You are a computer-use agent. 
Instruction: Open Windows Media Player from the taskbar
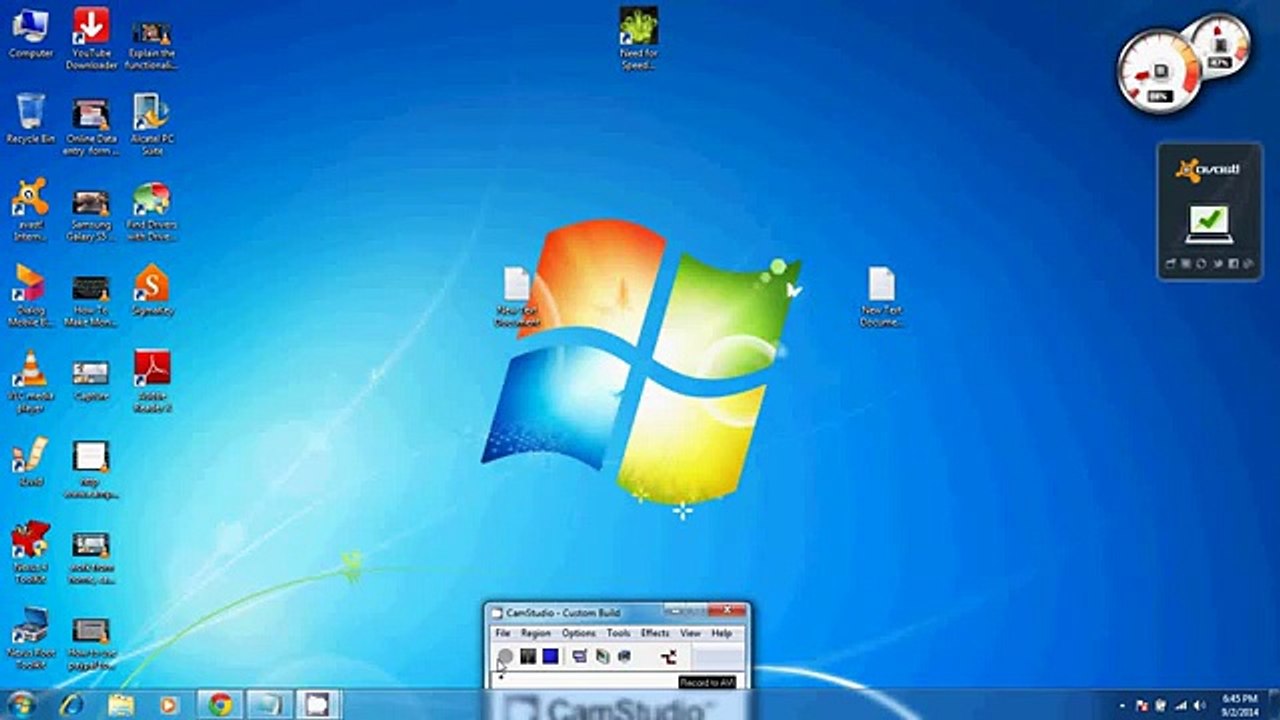click(169, 704)
